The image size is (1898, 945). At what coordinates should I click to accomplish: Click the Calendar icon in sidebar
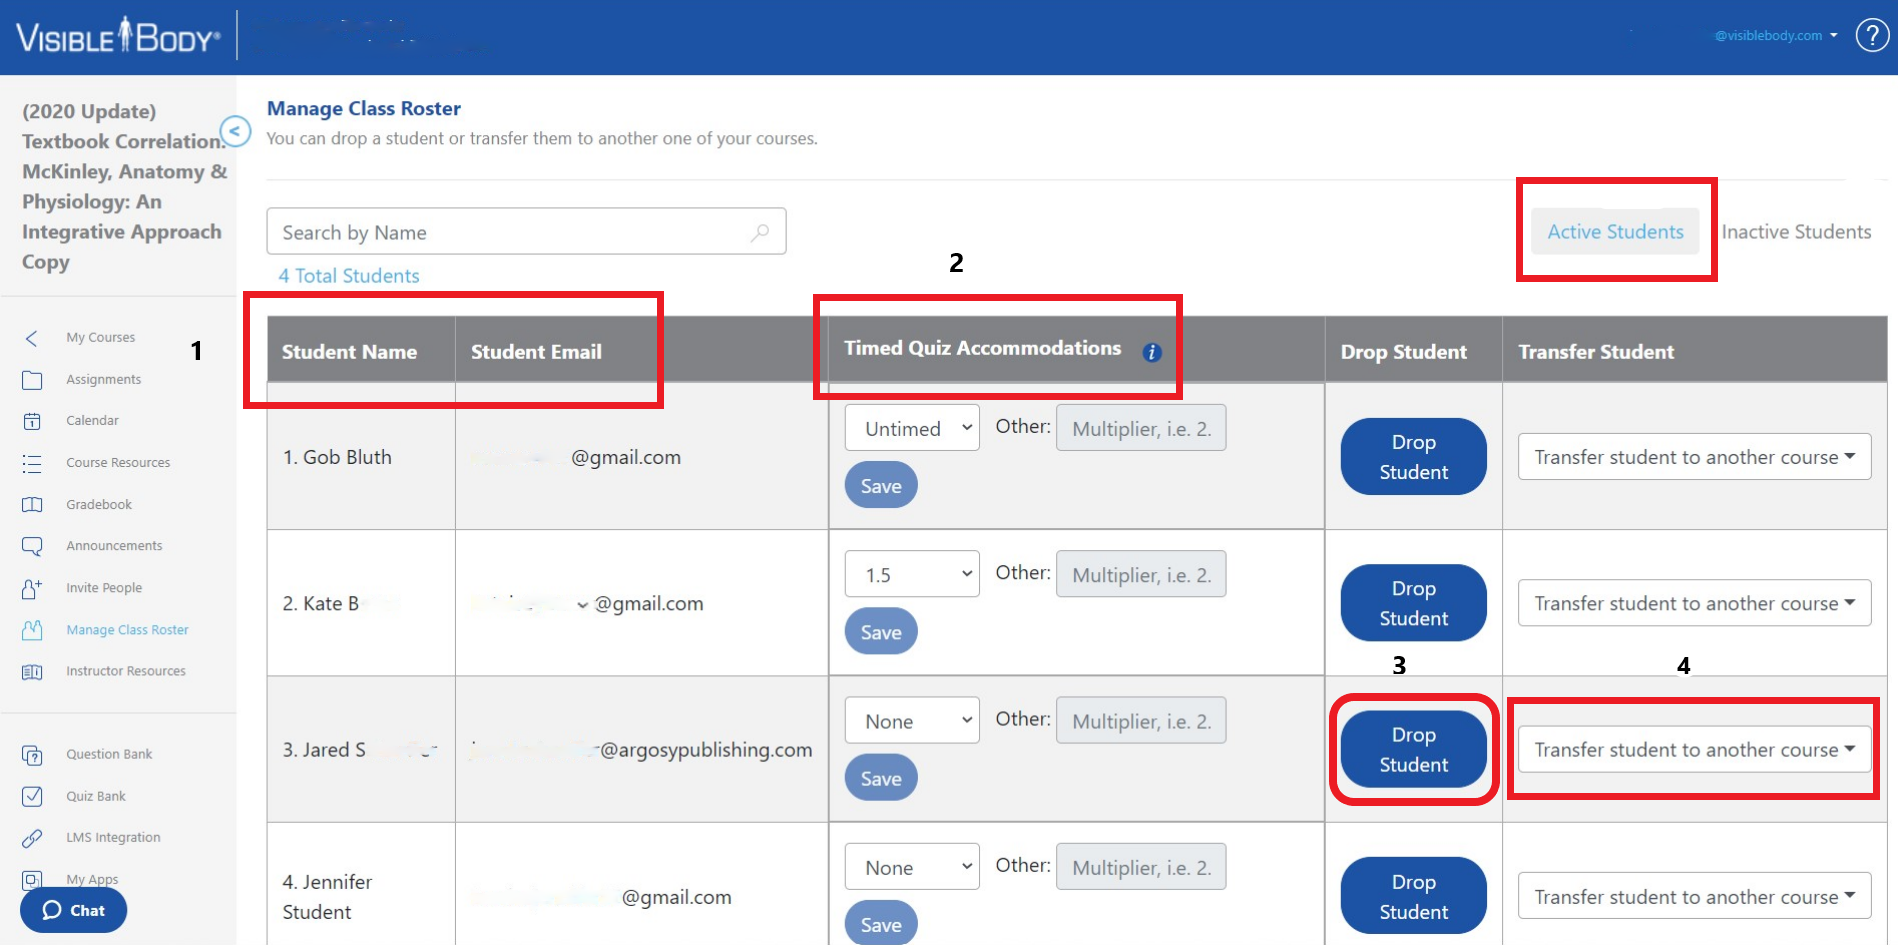(x=32, y=421)
